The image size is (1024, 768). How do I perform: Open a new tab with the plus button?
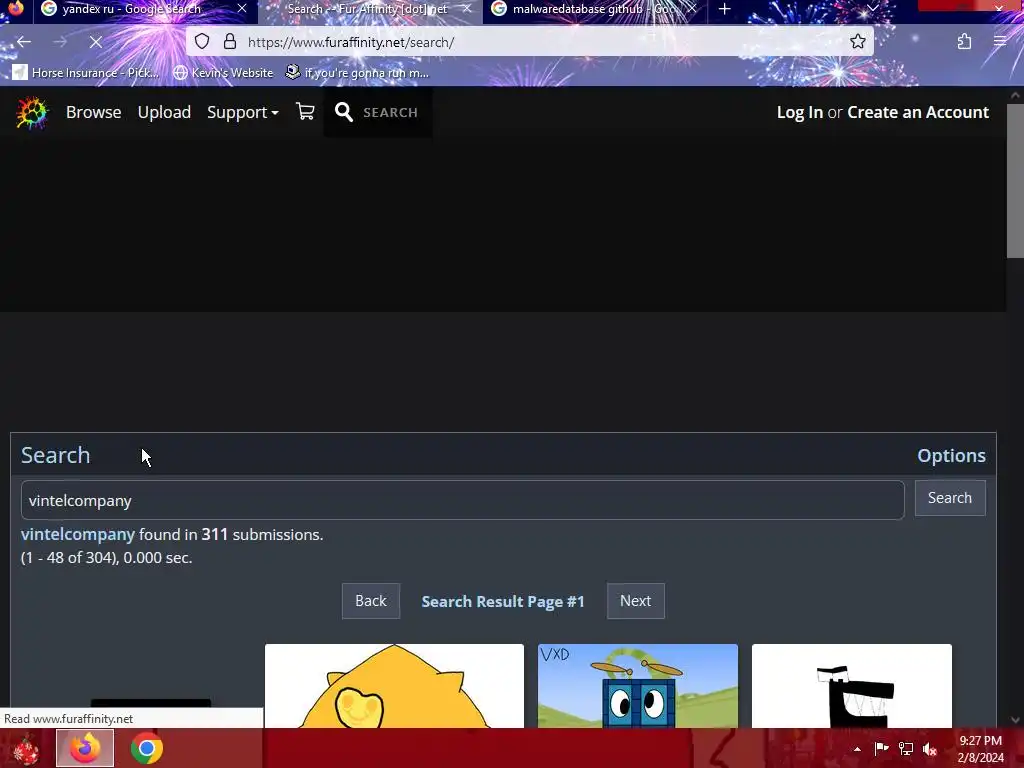click(x=724, y=9)
